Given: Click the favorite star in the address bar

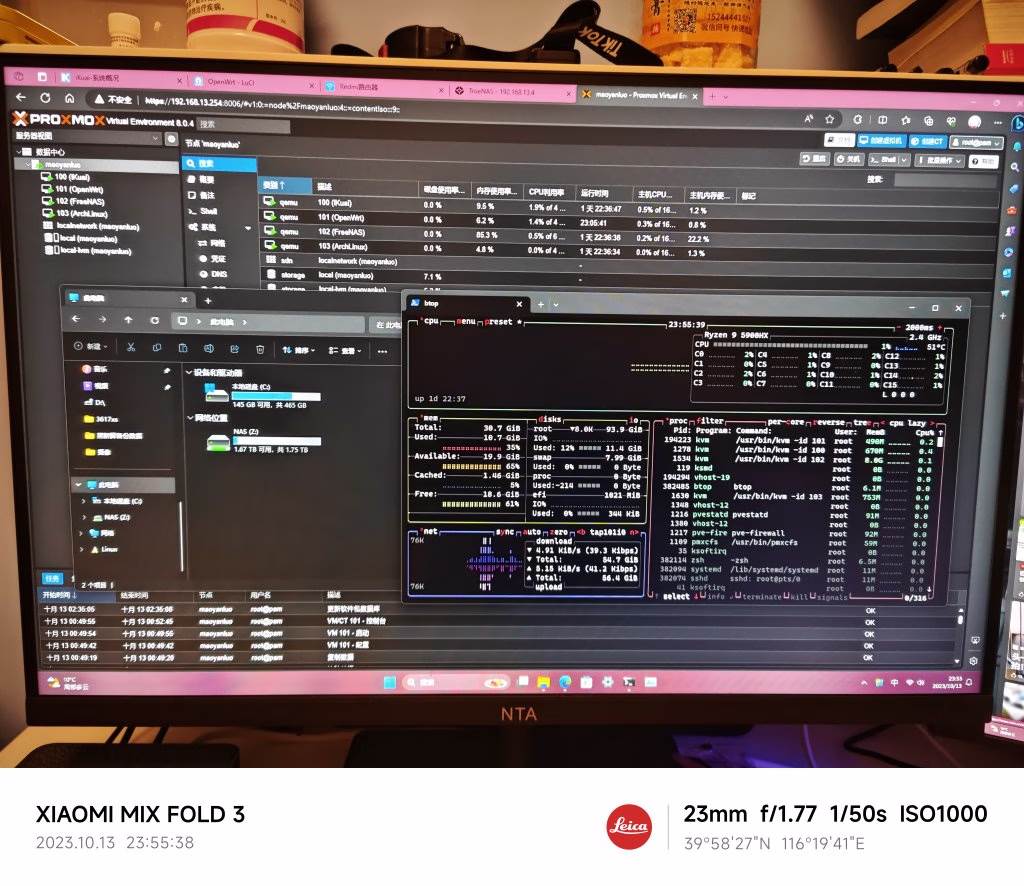Looking at the screenshot, I should coord(829,119).
